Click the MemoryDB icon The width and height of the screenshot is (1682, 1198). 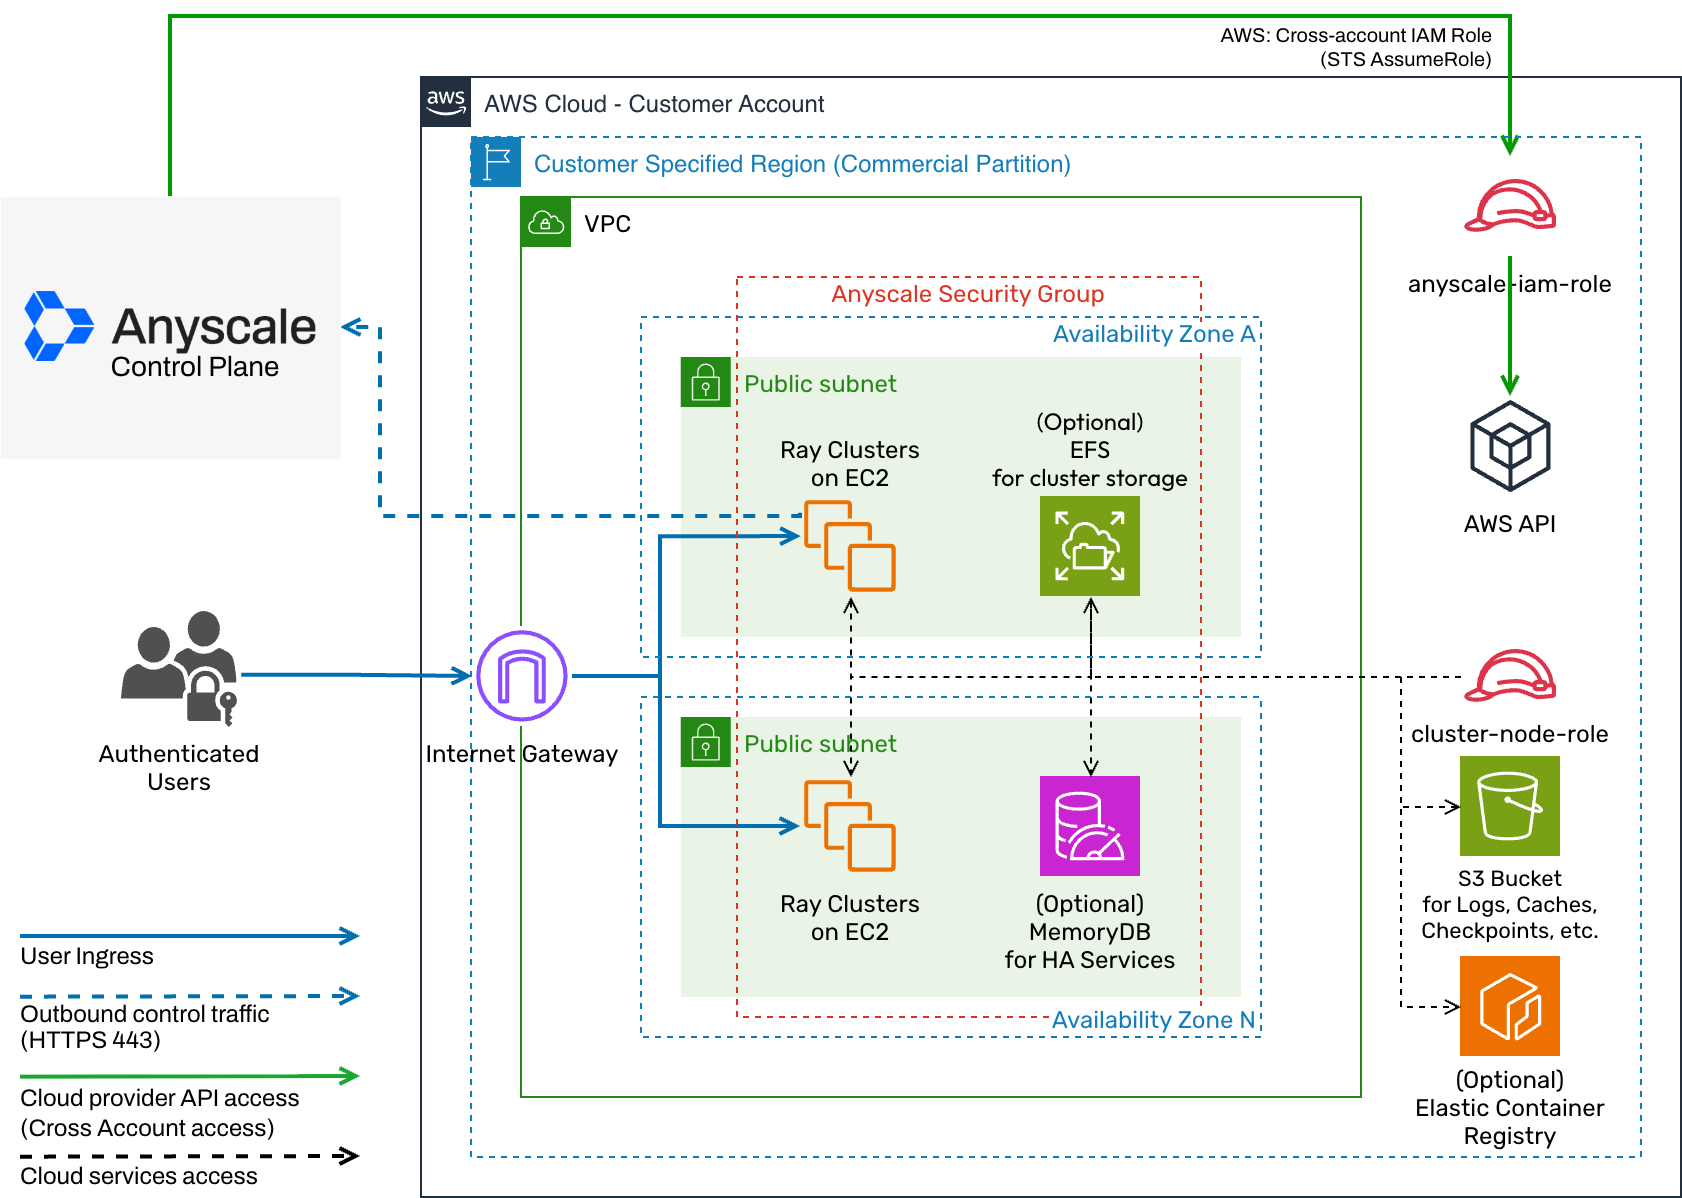(x=1089, y=826)
